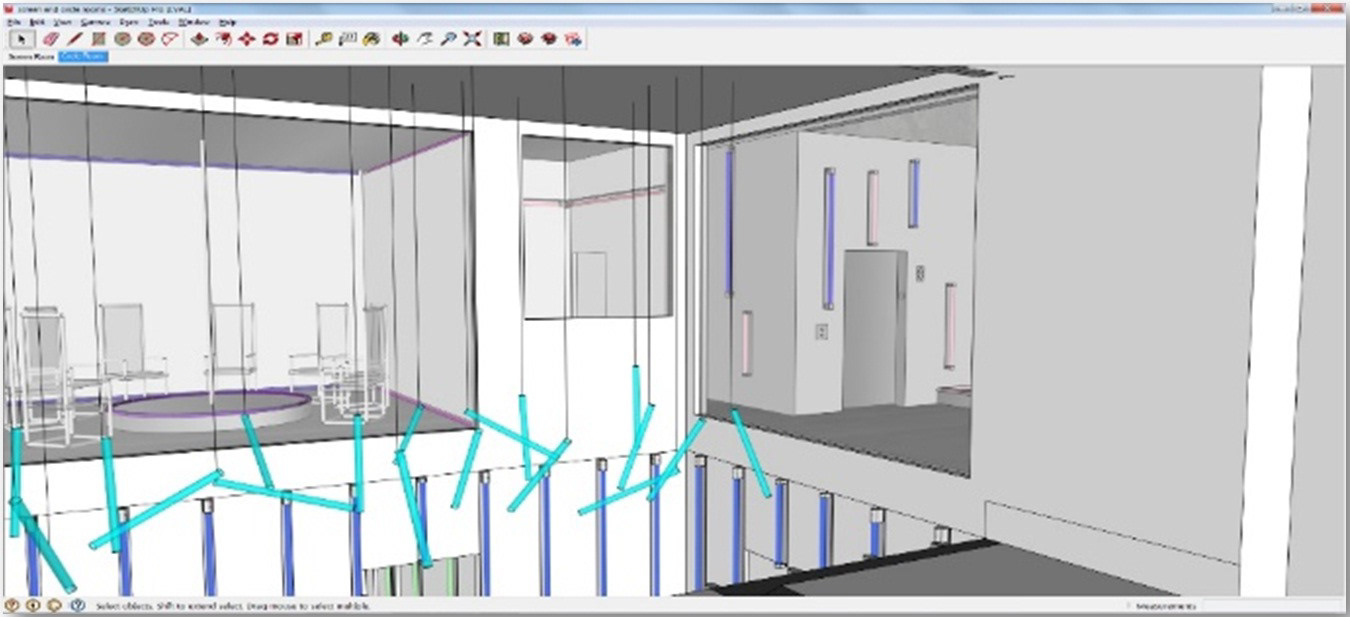Open the Window menu
1350x617 pixels.
(193, 21)
